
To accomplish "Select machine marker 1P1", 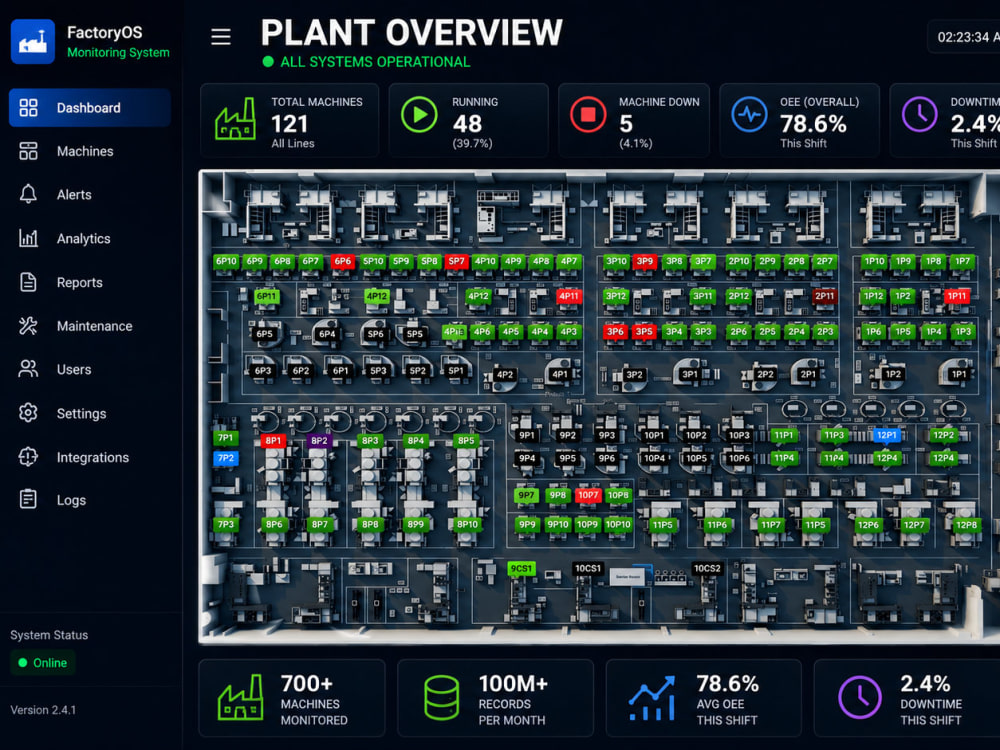I will (x=959, y=374).
